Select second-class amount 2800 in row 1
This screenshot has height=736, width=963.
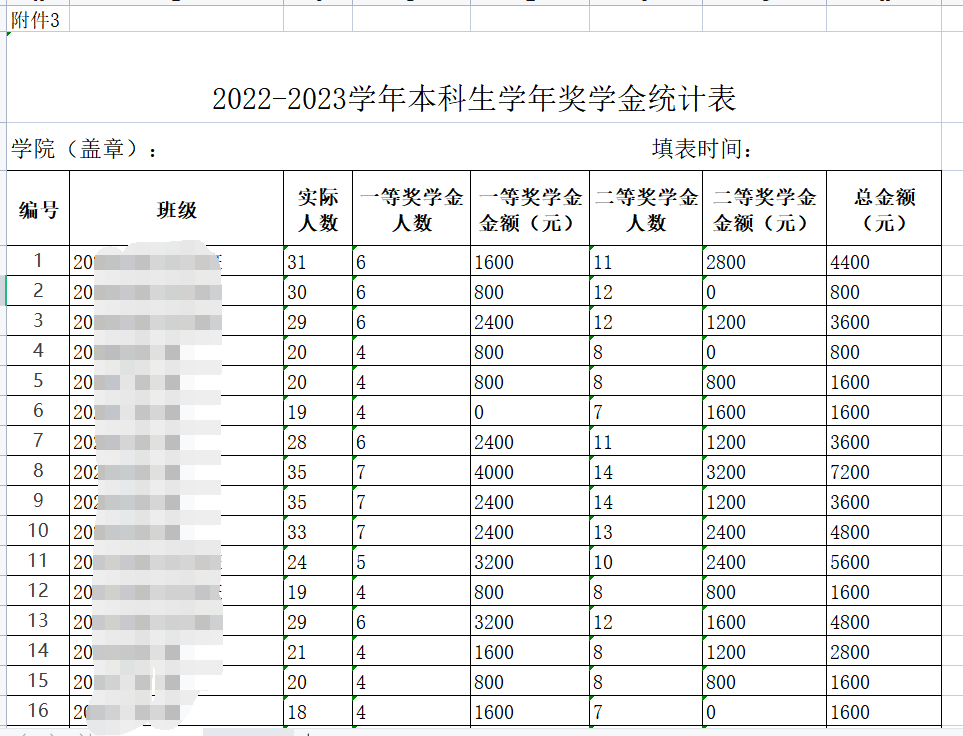tap(764, 262)
